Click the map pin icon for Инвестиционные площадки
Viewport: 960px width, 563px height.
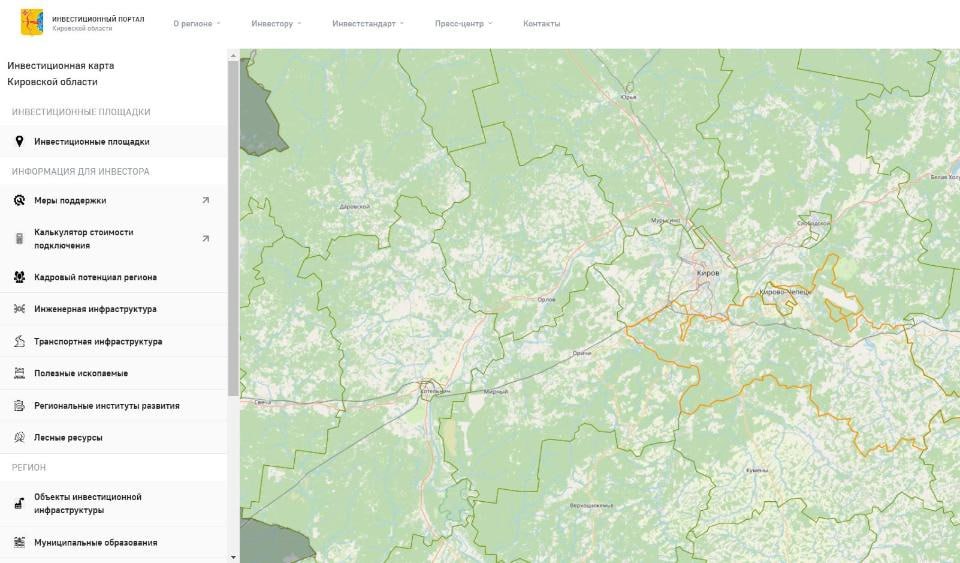(x=19, y=142)
